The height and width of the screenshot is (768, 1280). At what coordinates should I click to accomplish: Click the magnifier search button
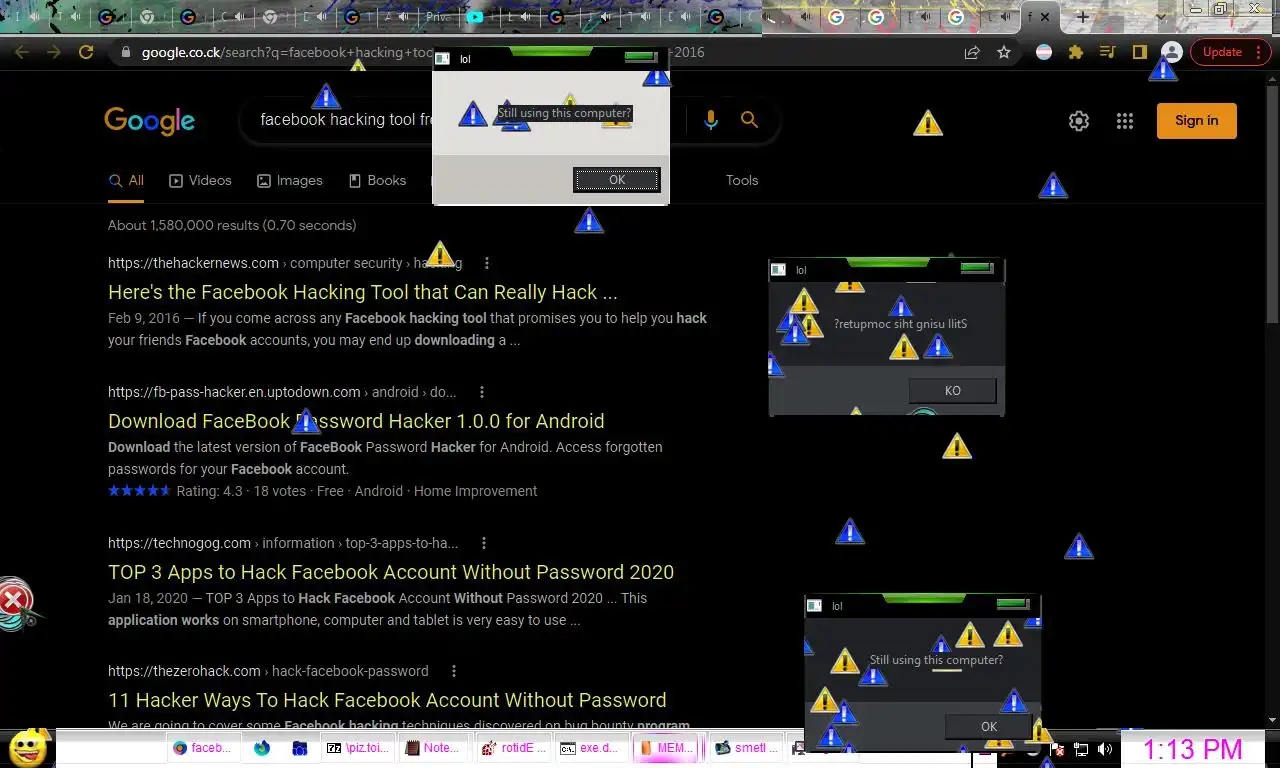(749, 120)
